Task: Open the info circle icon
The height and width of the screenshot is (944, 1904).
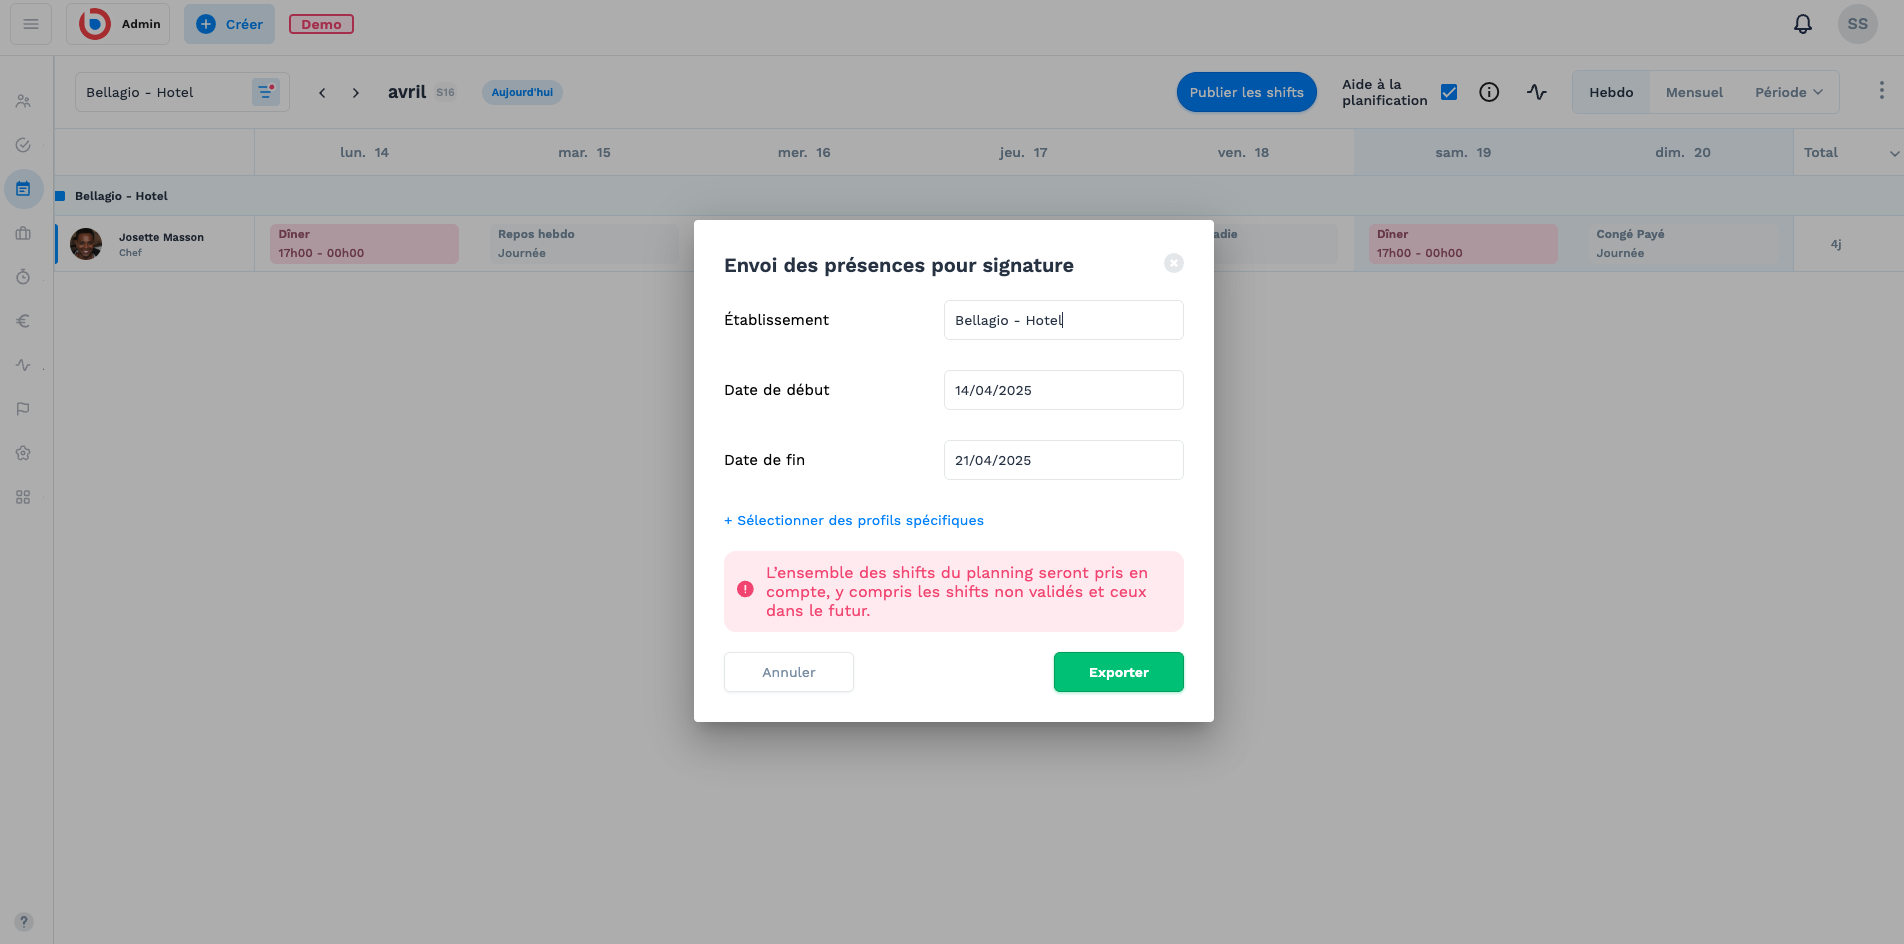Action: click(x=1489, y=92)
